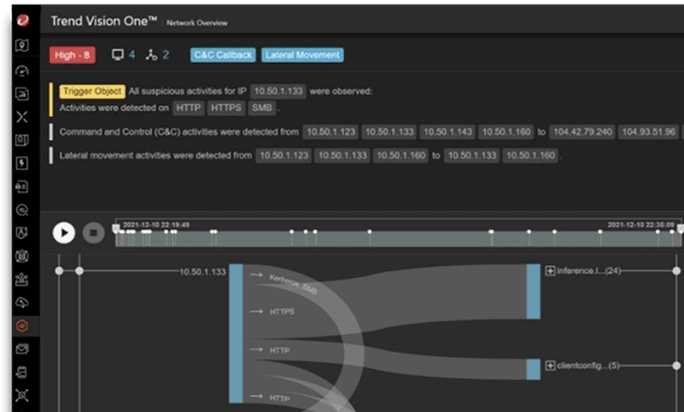Click the timeline end time 2021-12-10 22:35:00
This screenshot has width=684, height=412.
[640, 225]
